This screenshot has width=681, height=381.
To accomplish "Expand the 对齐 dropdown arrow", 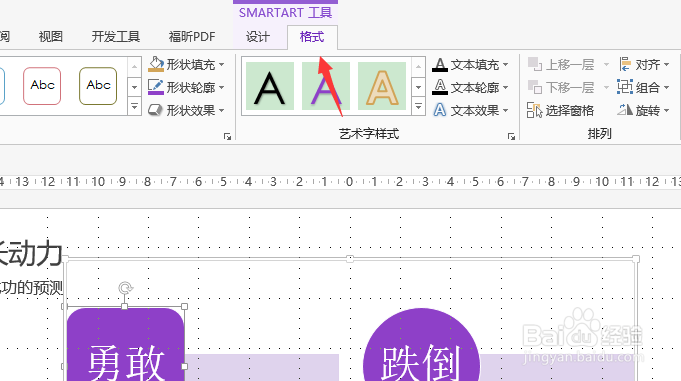I will coord(666,65).
